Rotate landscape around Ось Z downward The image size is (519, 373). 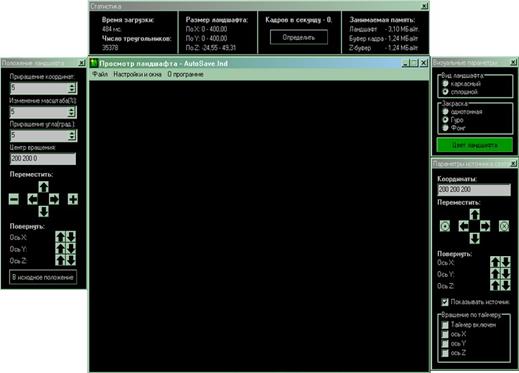[71, 260]
